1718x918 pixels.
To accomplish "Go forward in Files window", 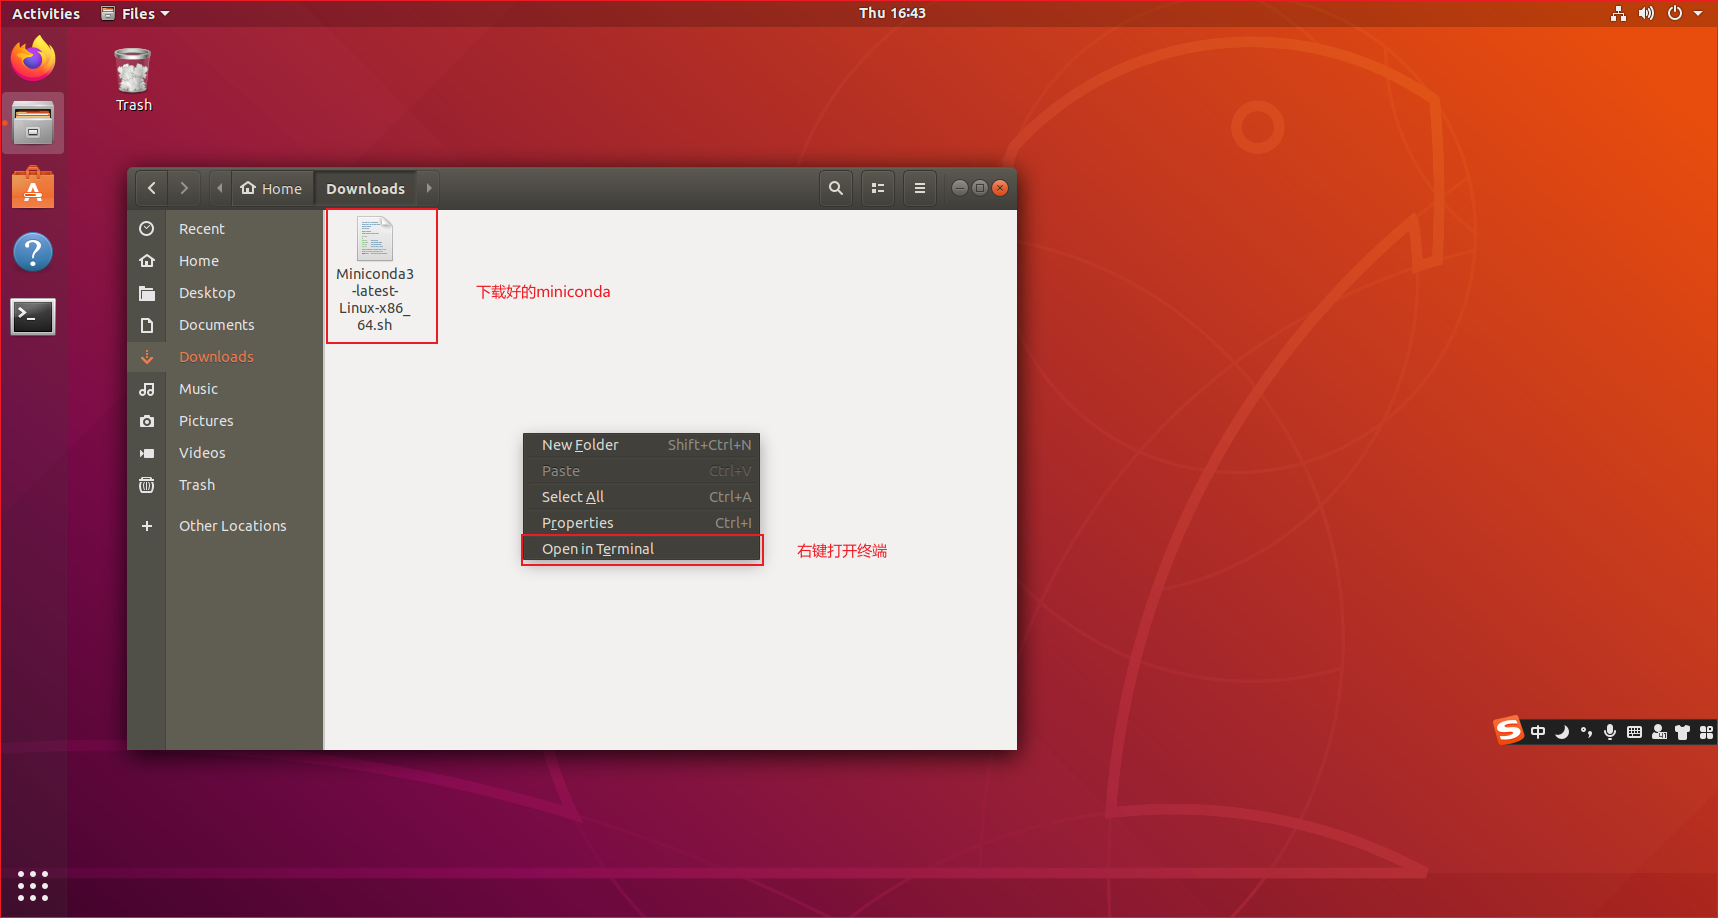I will (184, 188).
